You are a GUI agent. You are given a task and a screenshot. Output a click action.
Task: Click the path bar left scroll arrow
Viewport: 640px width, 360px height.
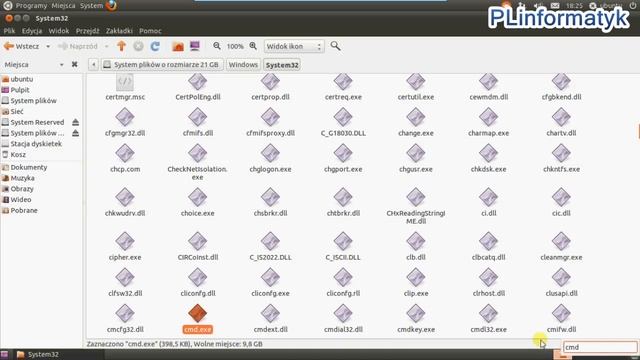93,64
